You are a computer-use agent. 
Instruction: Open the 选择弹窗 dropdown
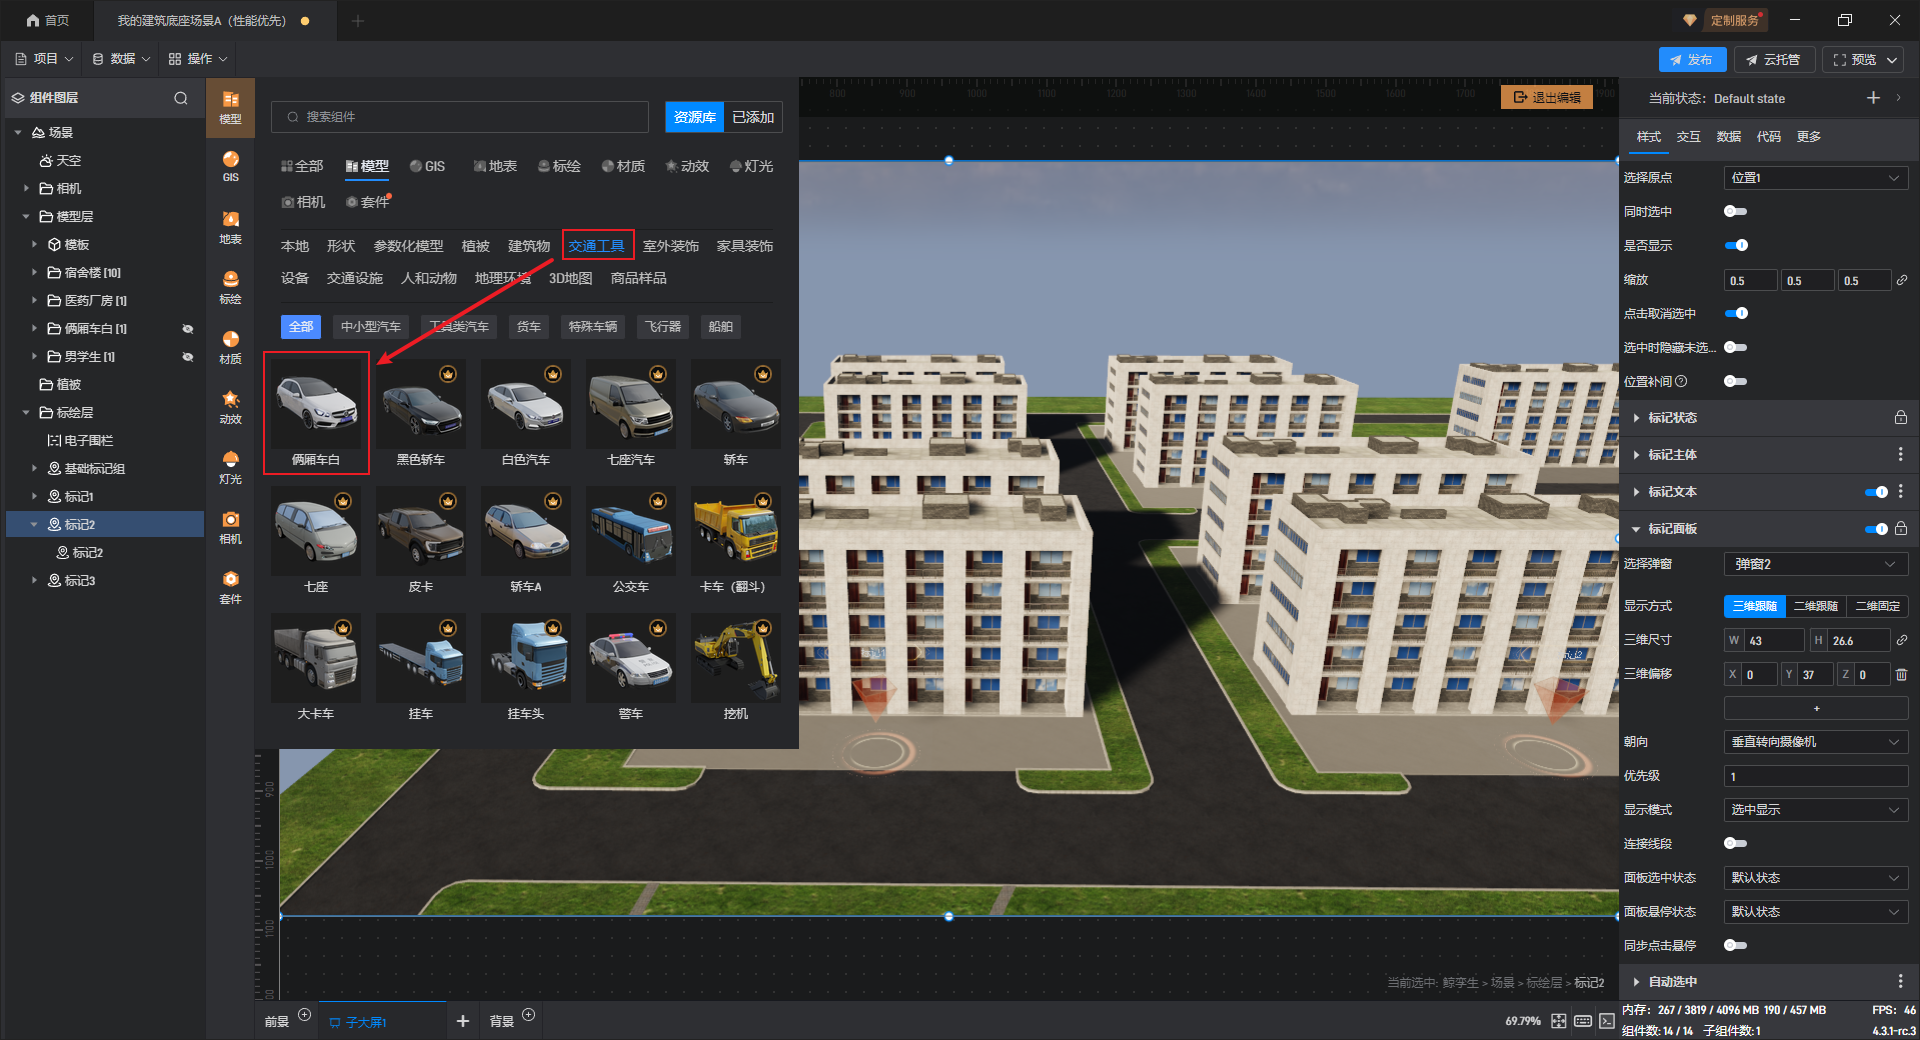[1815, 565]
